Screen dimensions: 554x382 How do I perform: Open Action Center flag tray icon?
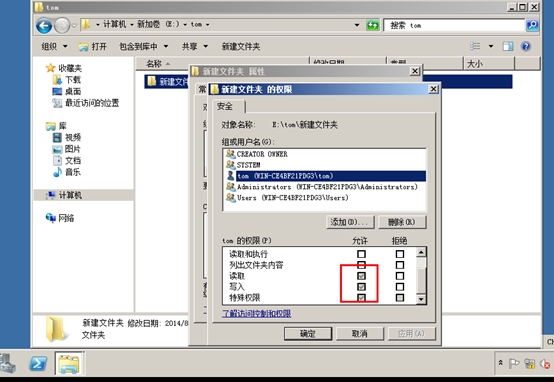(x=514, y=363)
